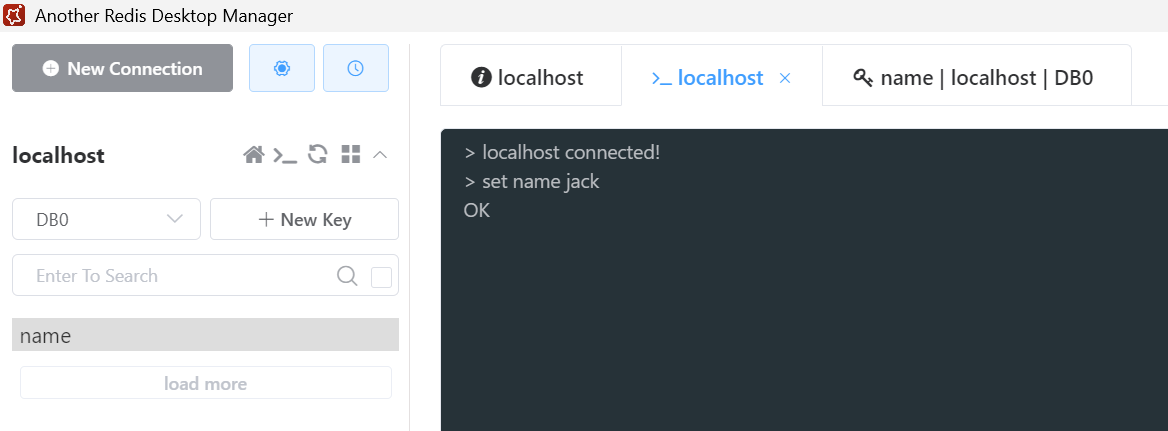Click the New Connection button

(122, 68)
